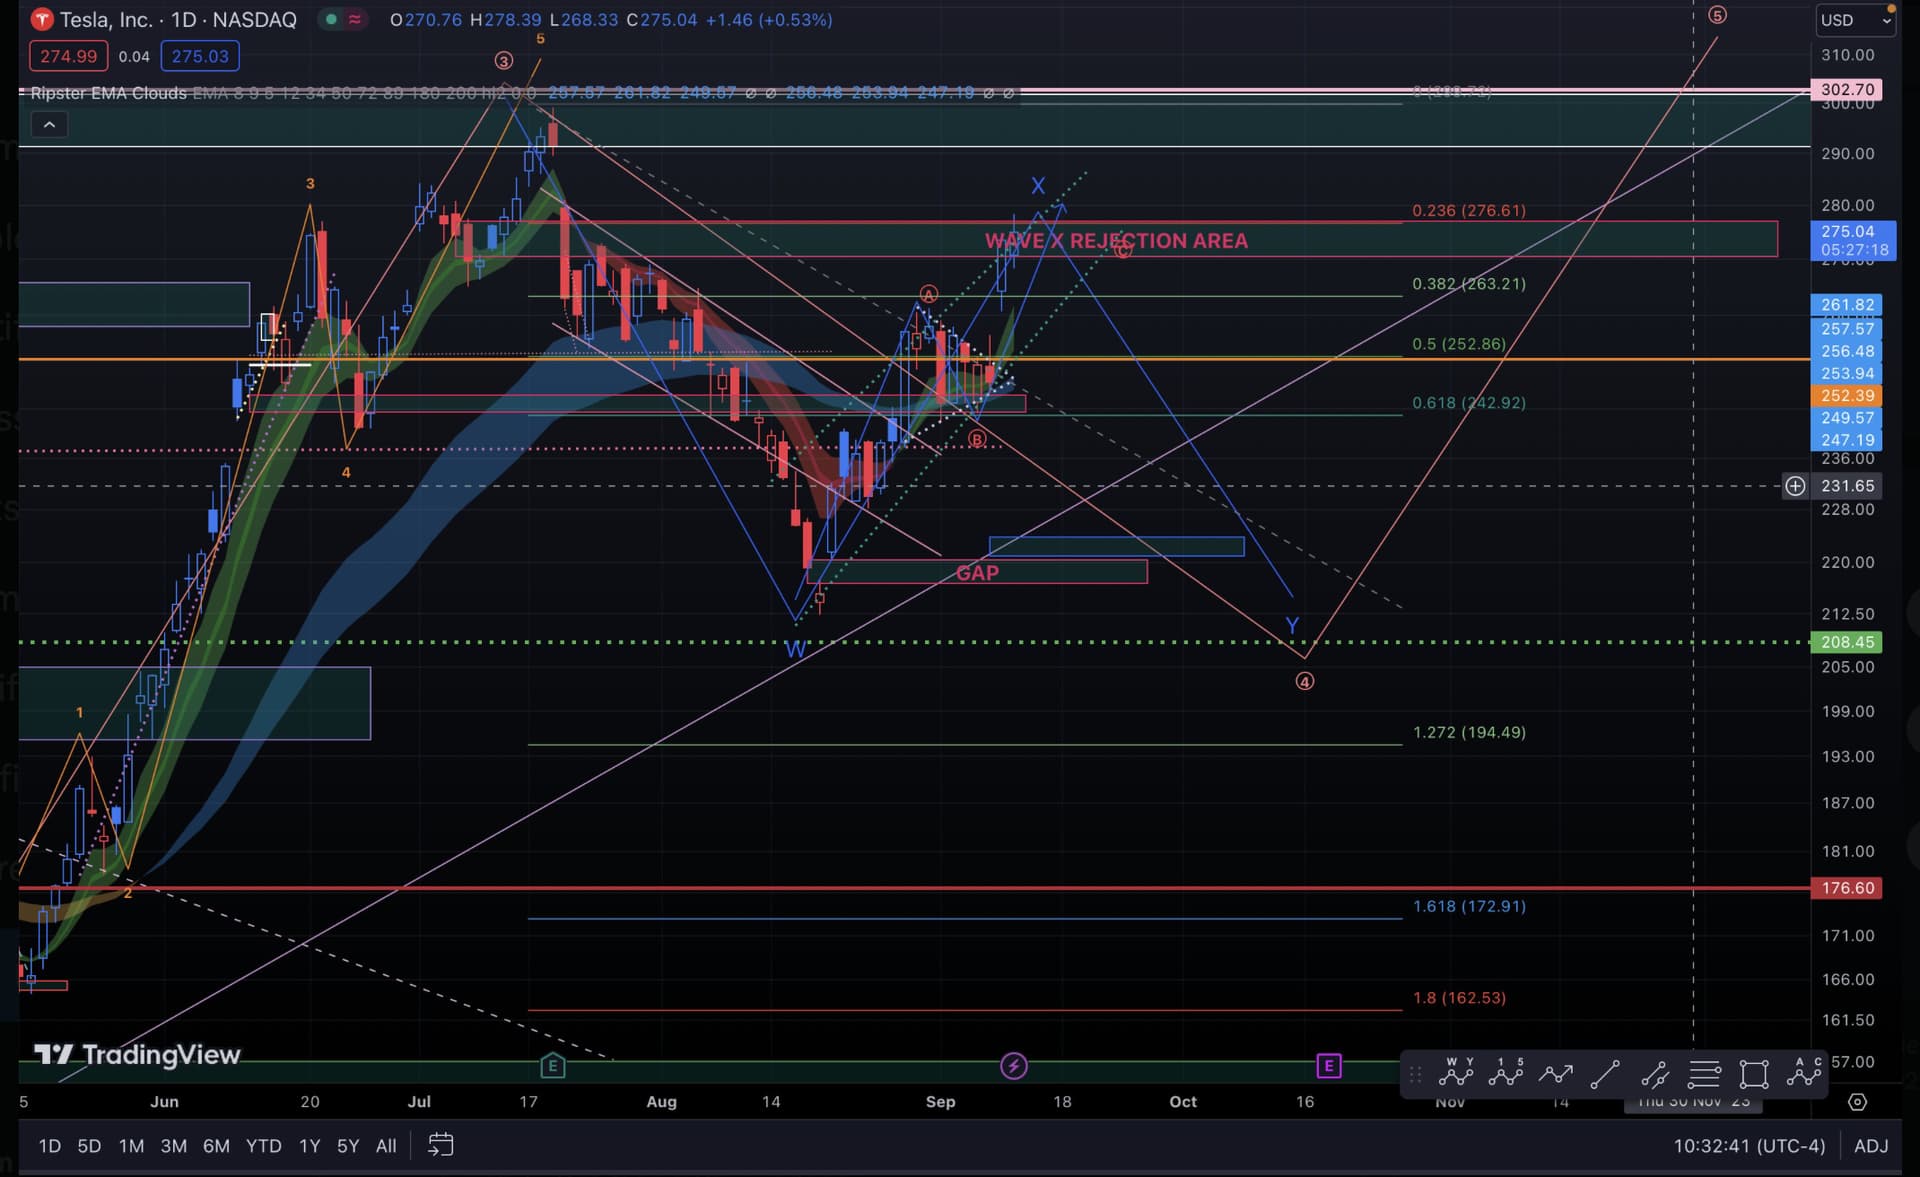Open chart settings gear near time axis

tap(1857, 1102)
